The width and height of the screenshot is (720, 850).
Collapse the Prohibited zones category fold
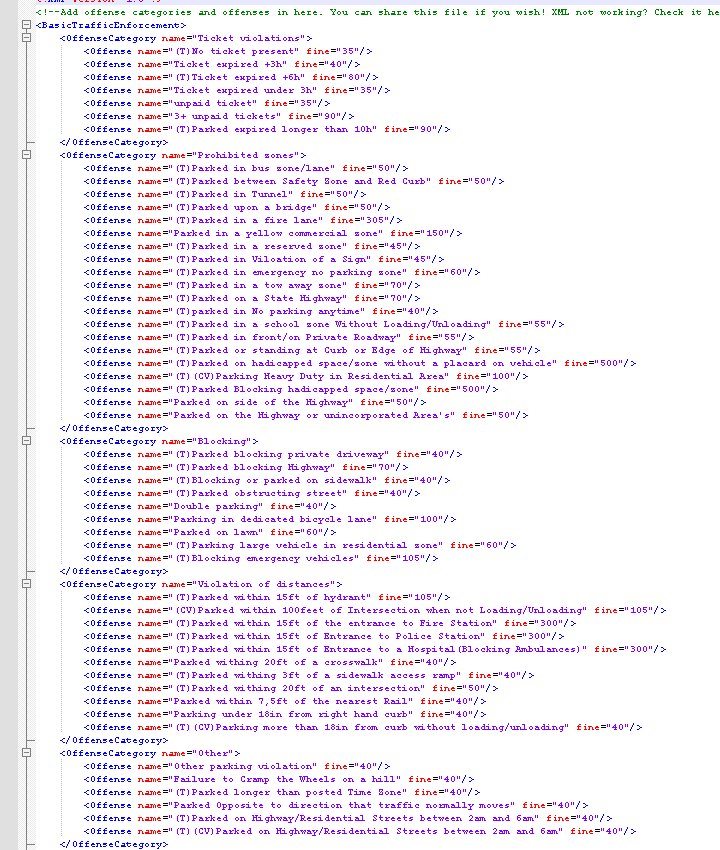click(24, 155)
